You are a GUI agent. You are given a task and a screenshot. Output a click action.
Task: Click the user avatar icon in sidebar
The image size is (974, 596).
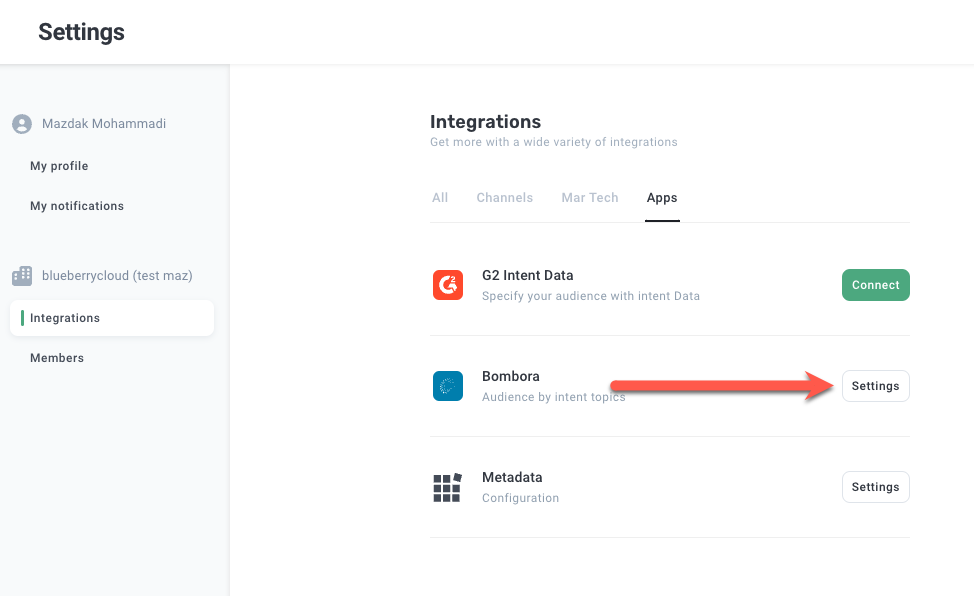click(22, 124)
